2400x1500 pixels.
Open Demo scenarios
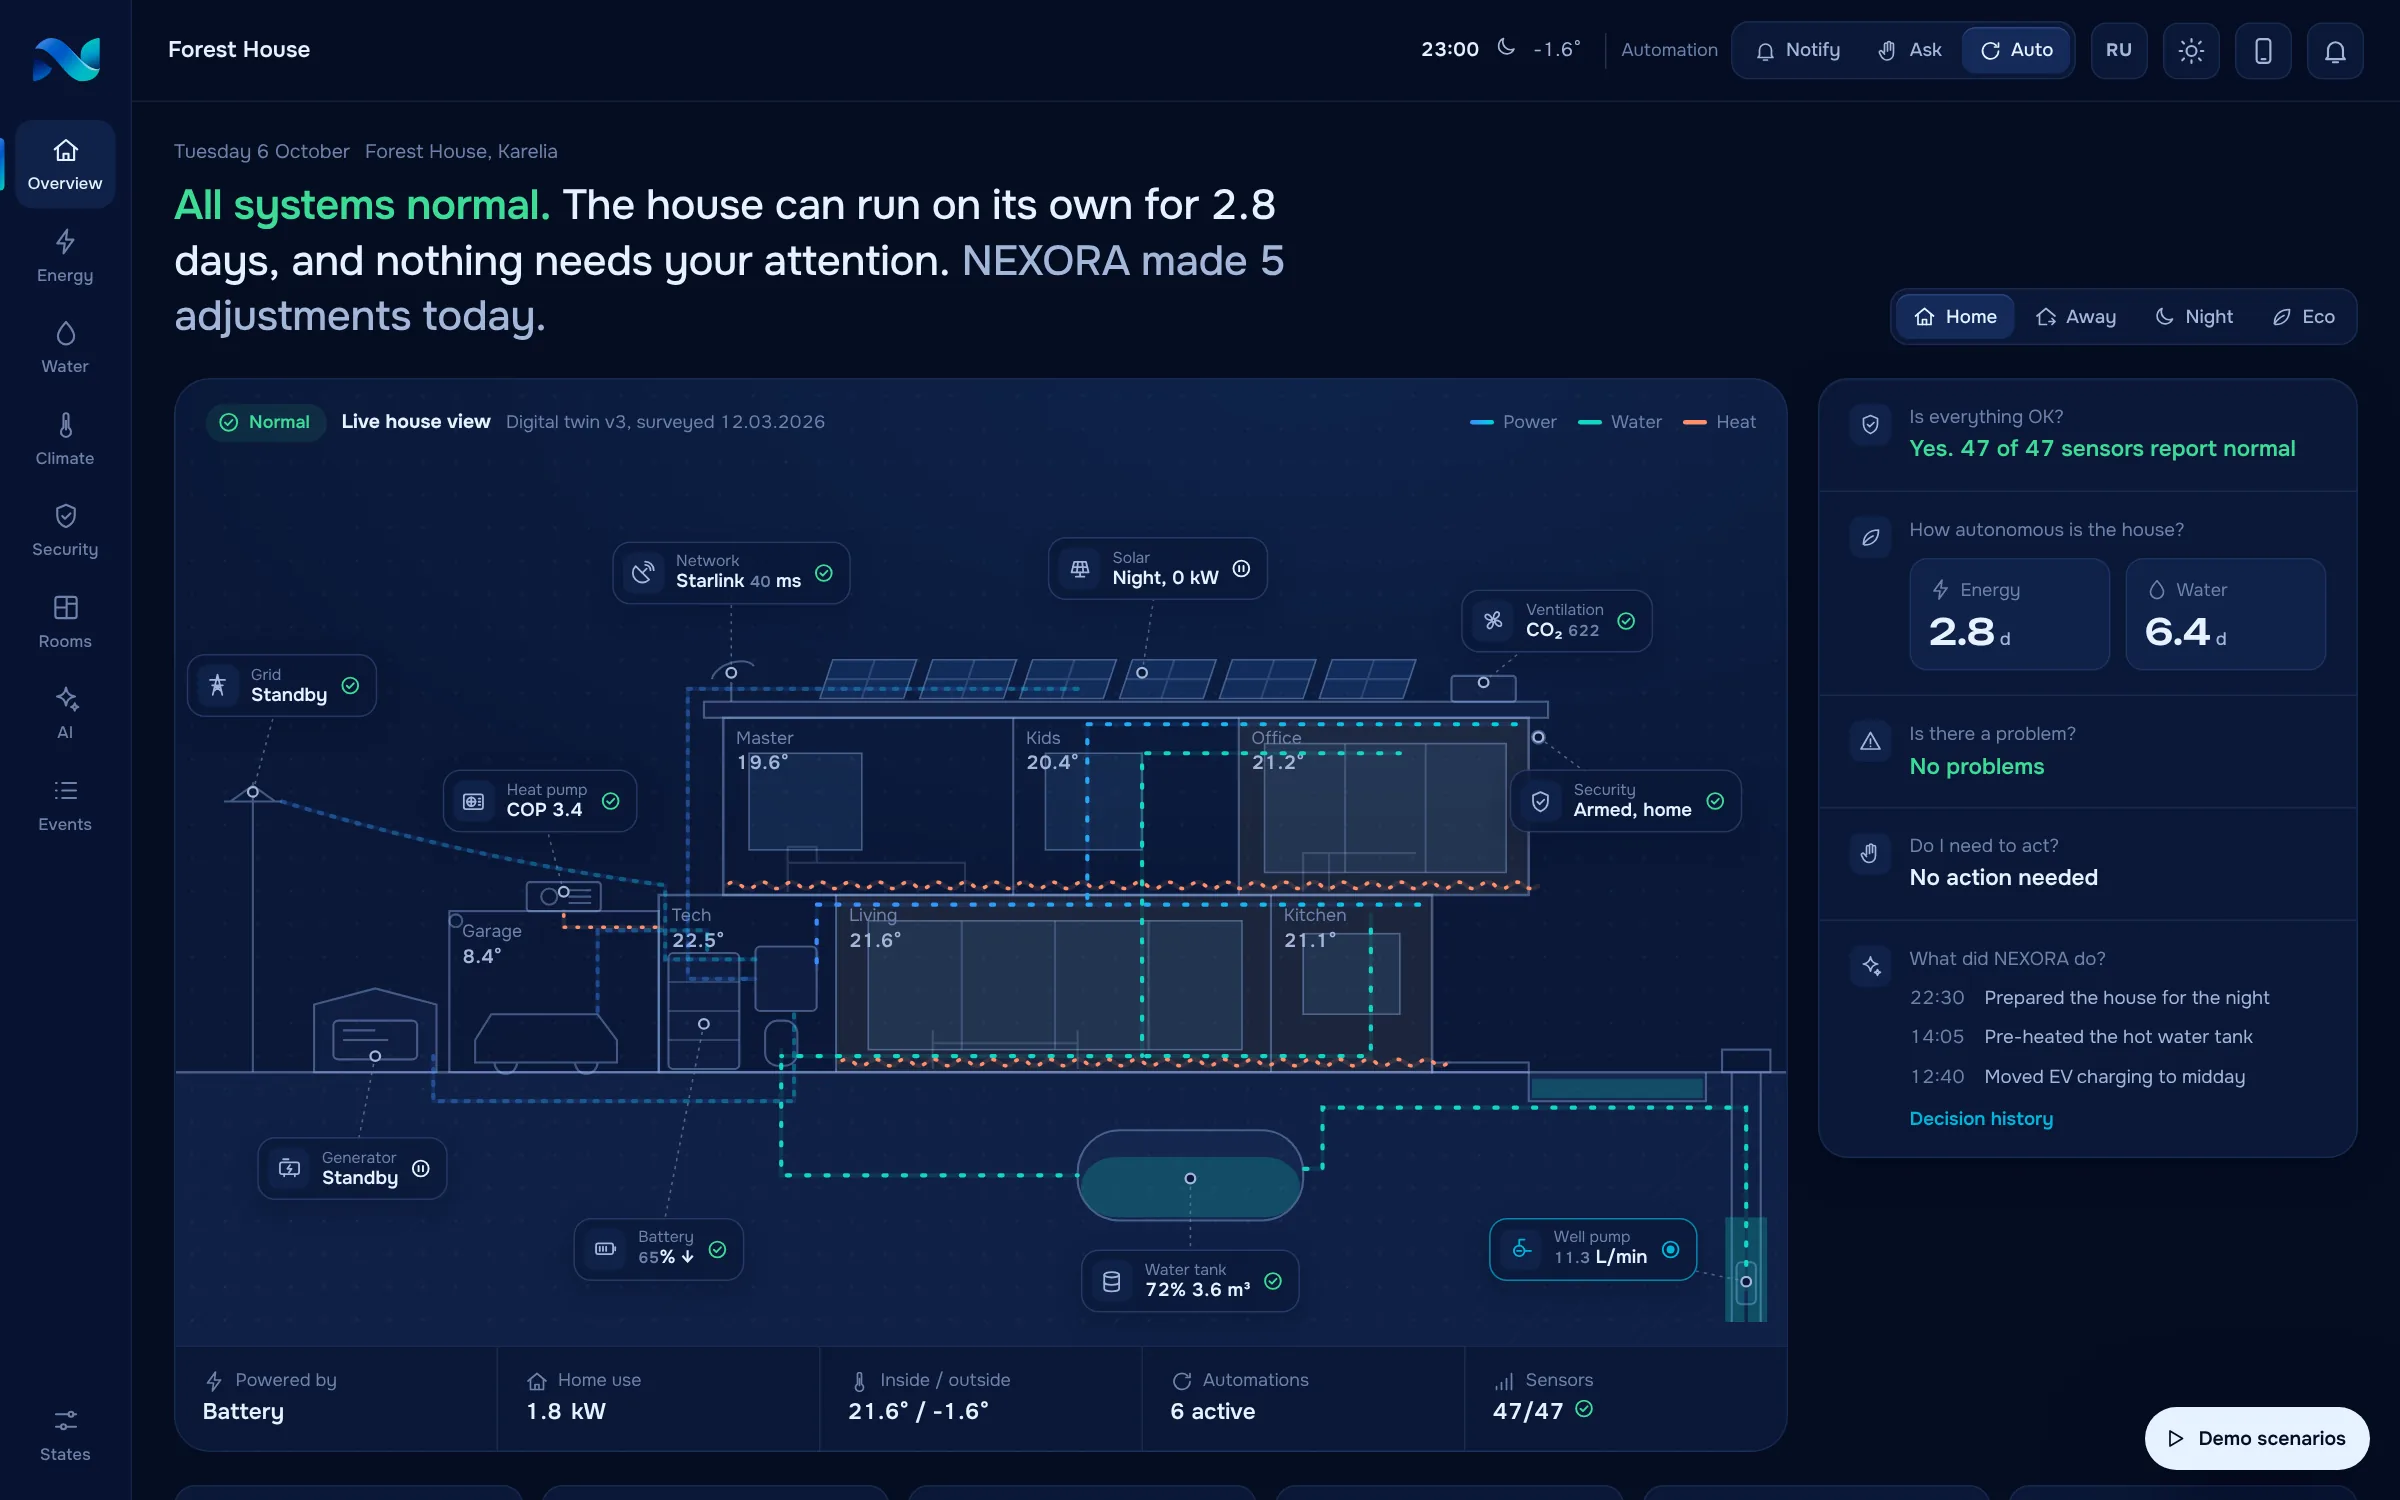[2256, 1437]
